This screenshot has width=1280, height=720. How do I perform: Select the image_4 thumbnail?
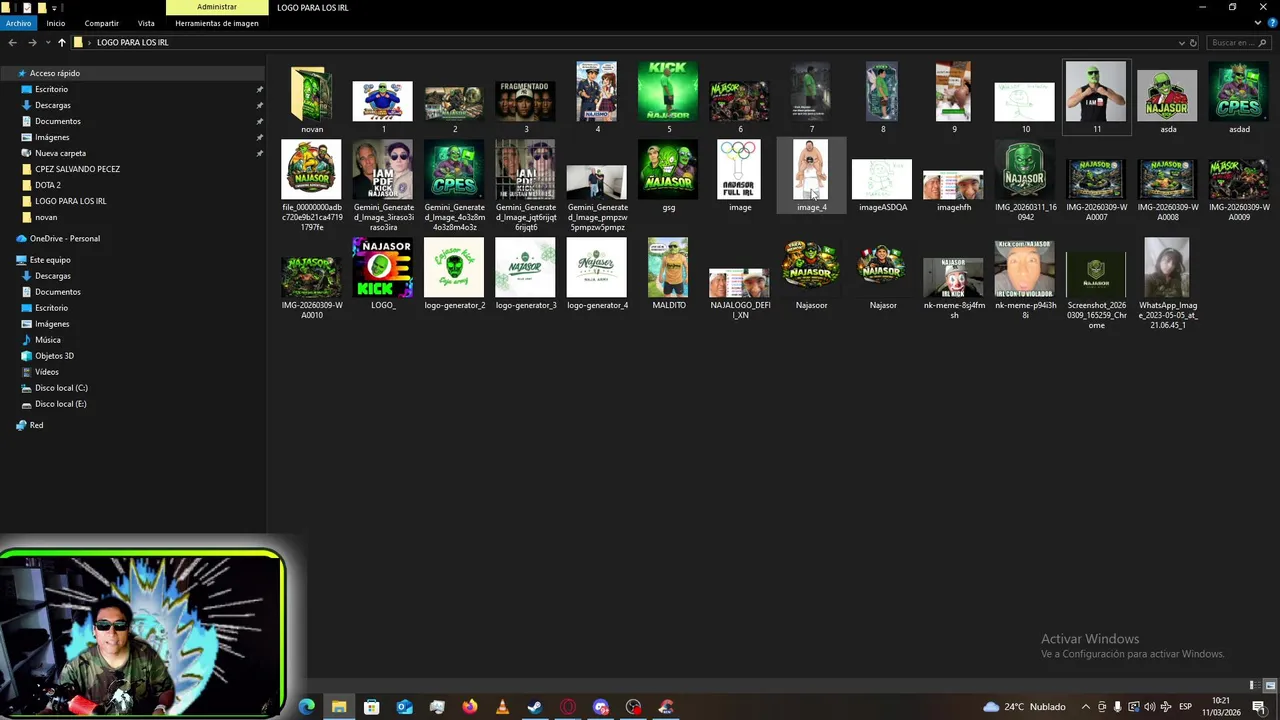point(811,169)
